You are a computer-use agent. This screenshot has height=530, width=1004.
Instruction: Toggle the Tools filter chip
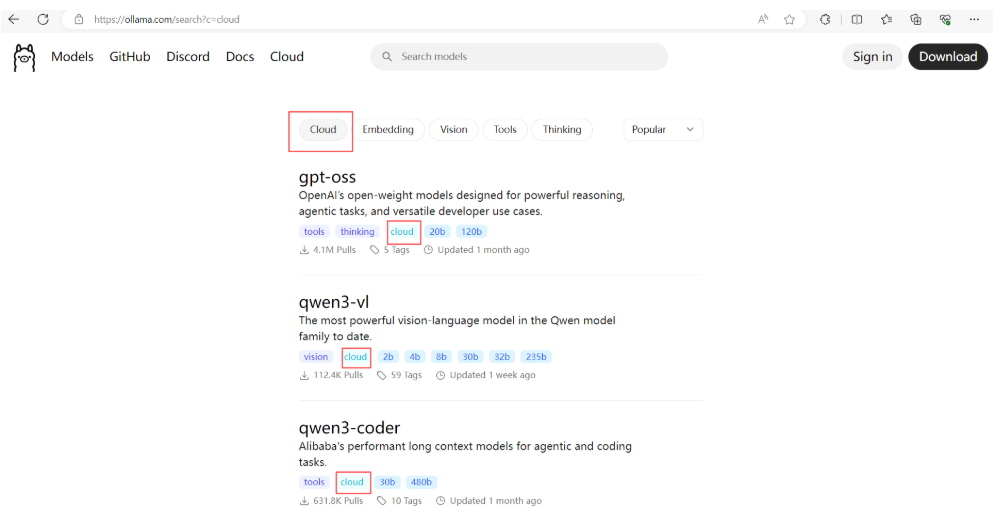coord(505,129)
